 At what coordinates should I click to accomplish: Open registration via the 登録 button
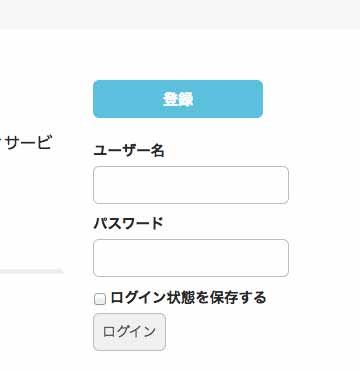point(178,99)
